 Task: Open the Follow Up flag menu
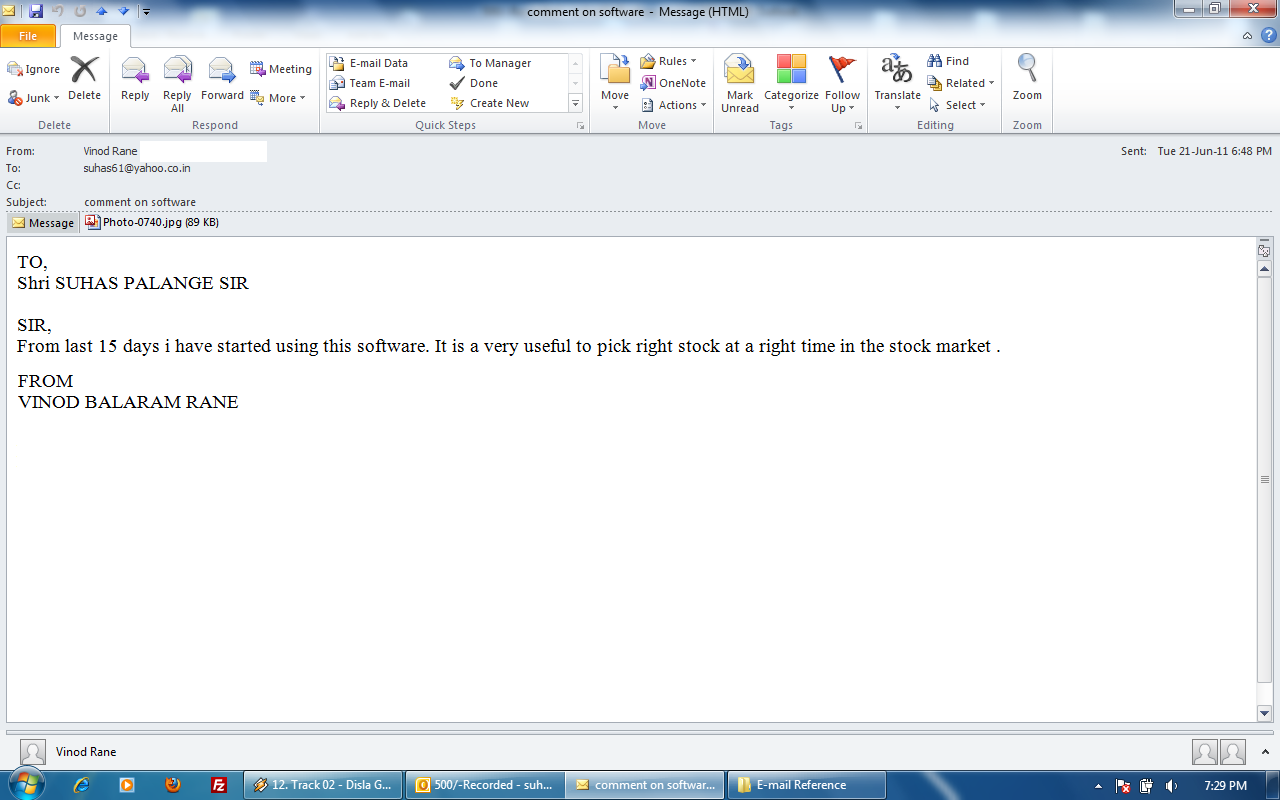pos(842,84)
